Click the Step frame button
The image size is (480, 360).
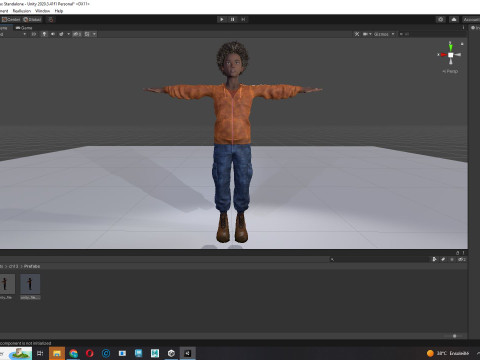click(x=243, y=19)
